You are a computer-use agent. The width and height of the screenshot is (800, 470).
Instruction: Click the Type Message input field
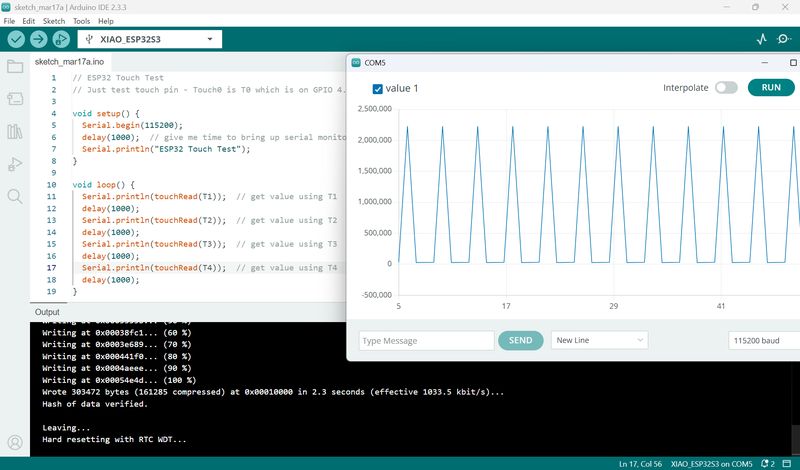pos(427,340)
